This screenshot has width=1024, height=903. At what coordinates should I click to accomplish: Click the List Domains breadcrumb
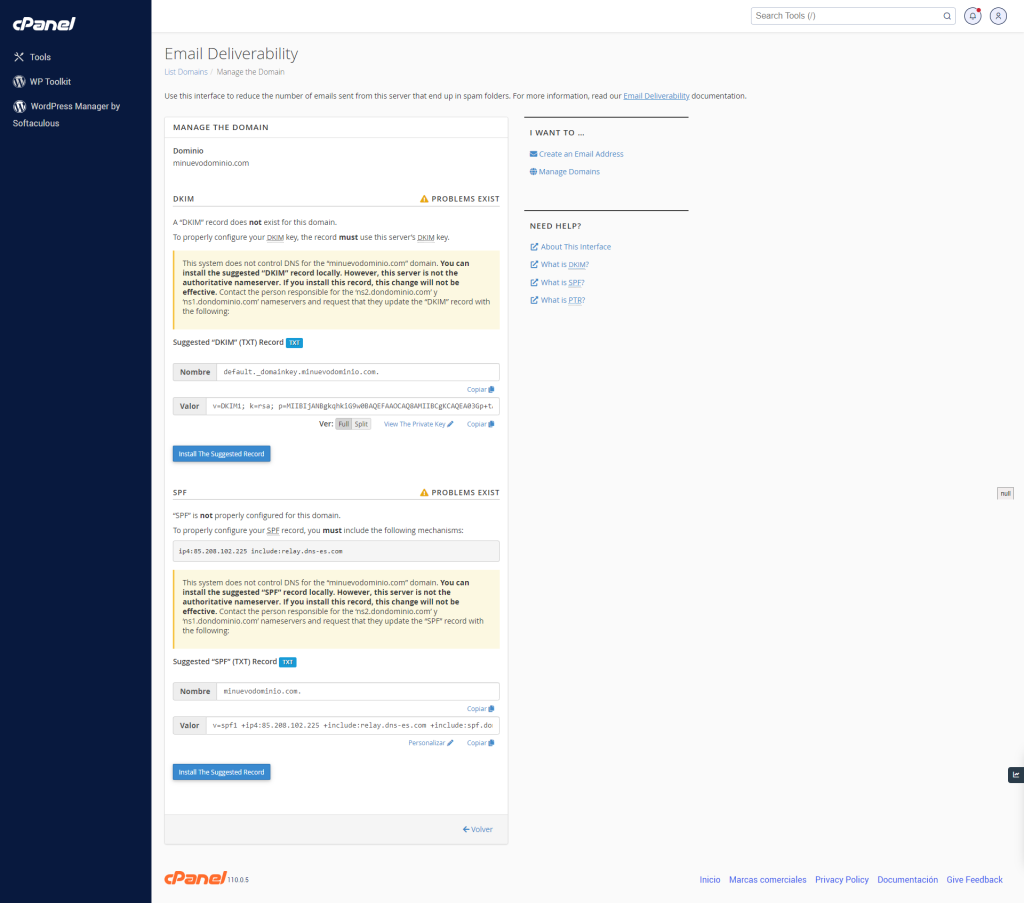point(186,72)
